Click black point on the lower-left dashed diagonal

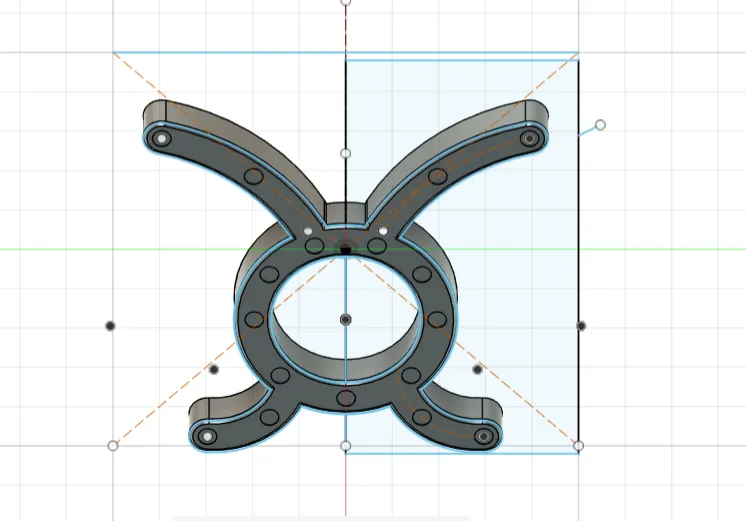tap(214, 369)
